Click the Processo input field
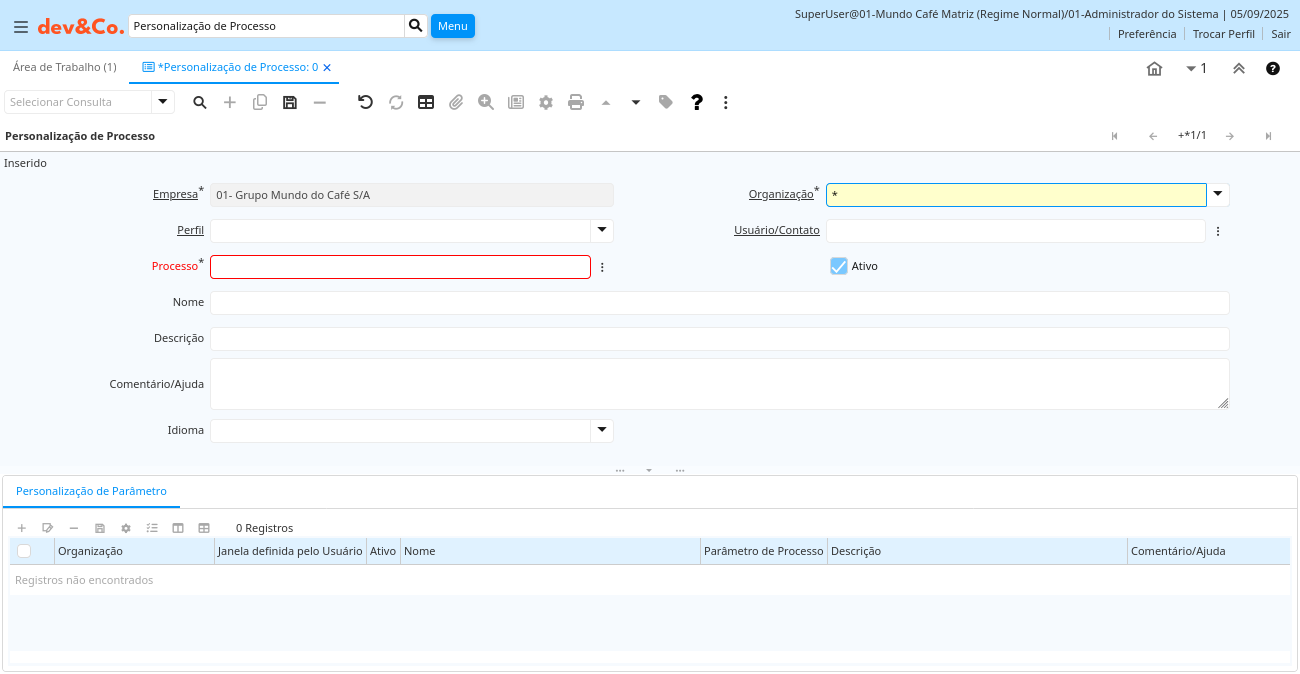The height and width of the screenshot is (674, 1300). pos(400,267)
